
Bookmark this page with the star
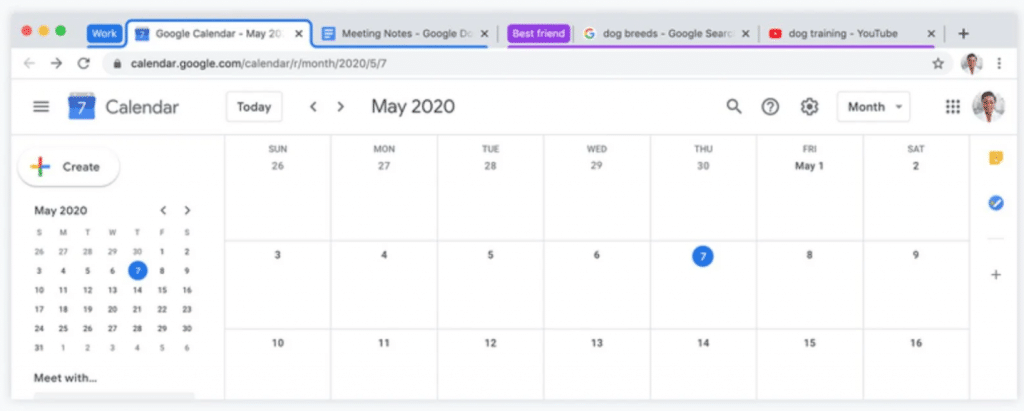point(938,63)
